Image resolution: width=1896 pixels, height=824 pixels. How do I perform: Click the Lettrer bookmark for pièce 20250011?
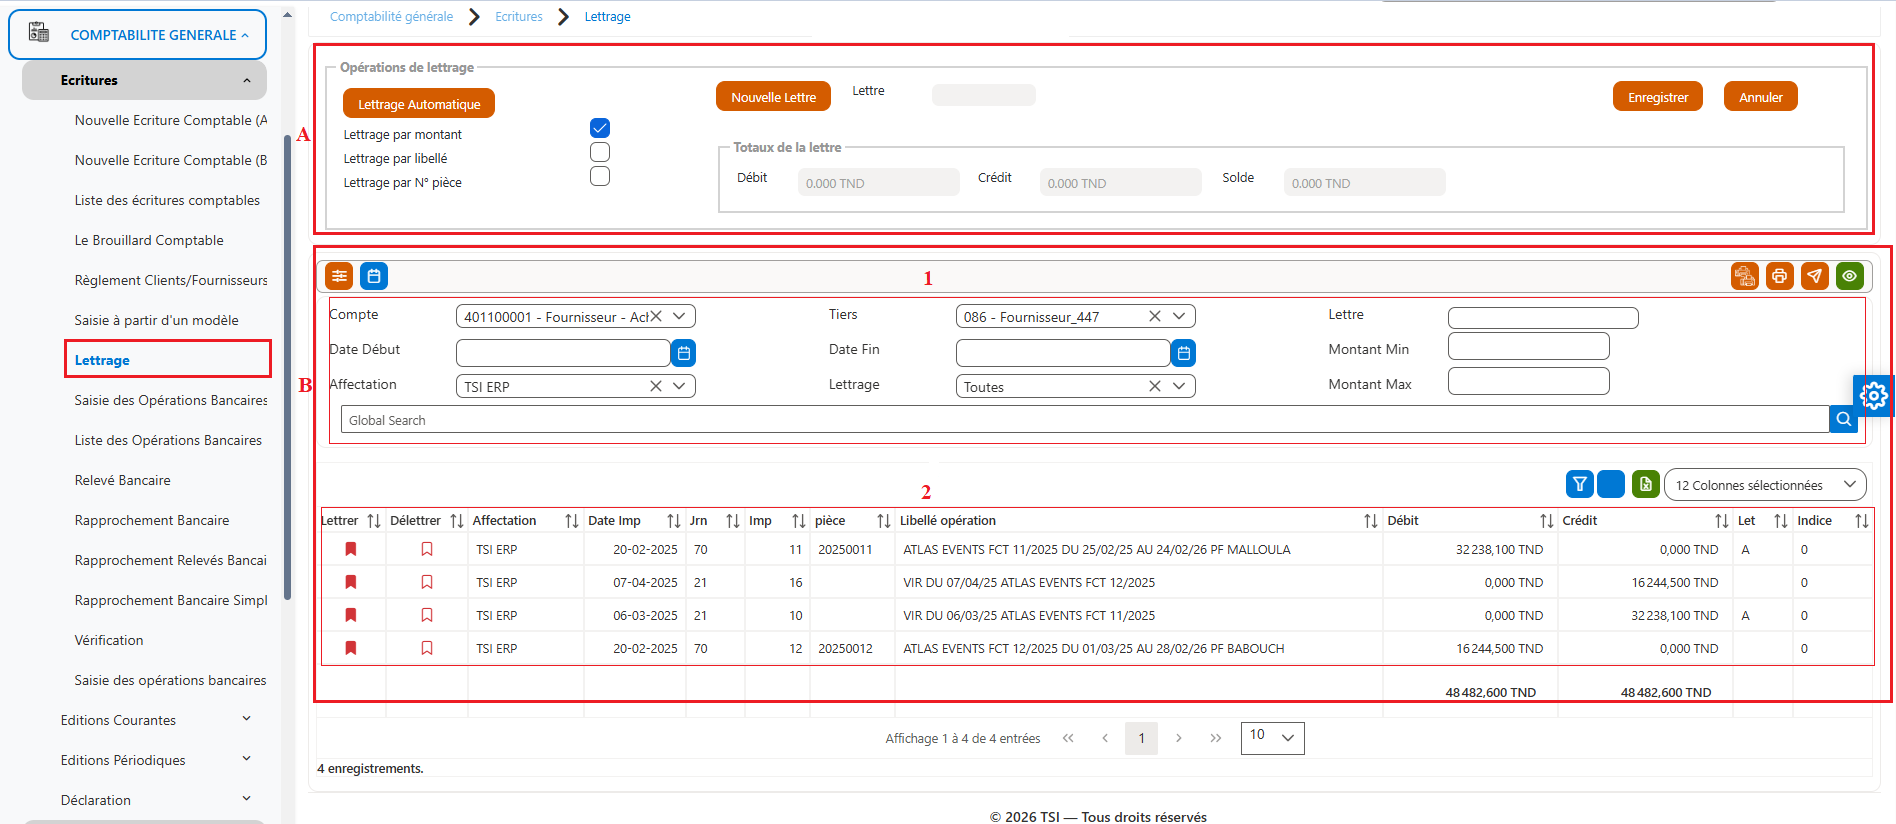coord(351,549)
